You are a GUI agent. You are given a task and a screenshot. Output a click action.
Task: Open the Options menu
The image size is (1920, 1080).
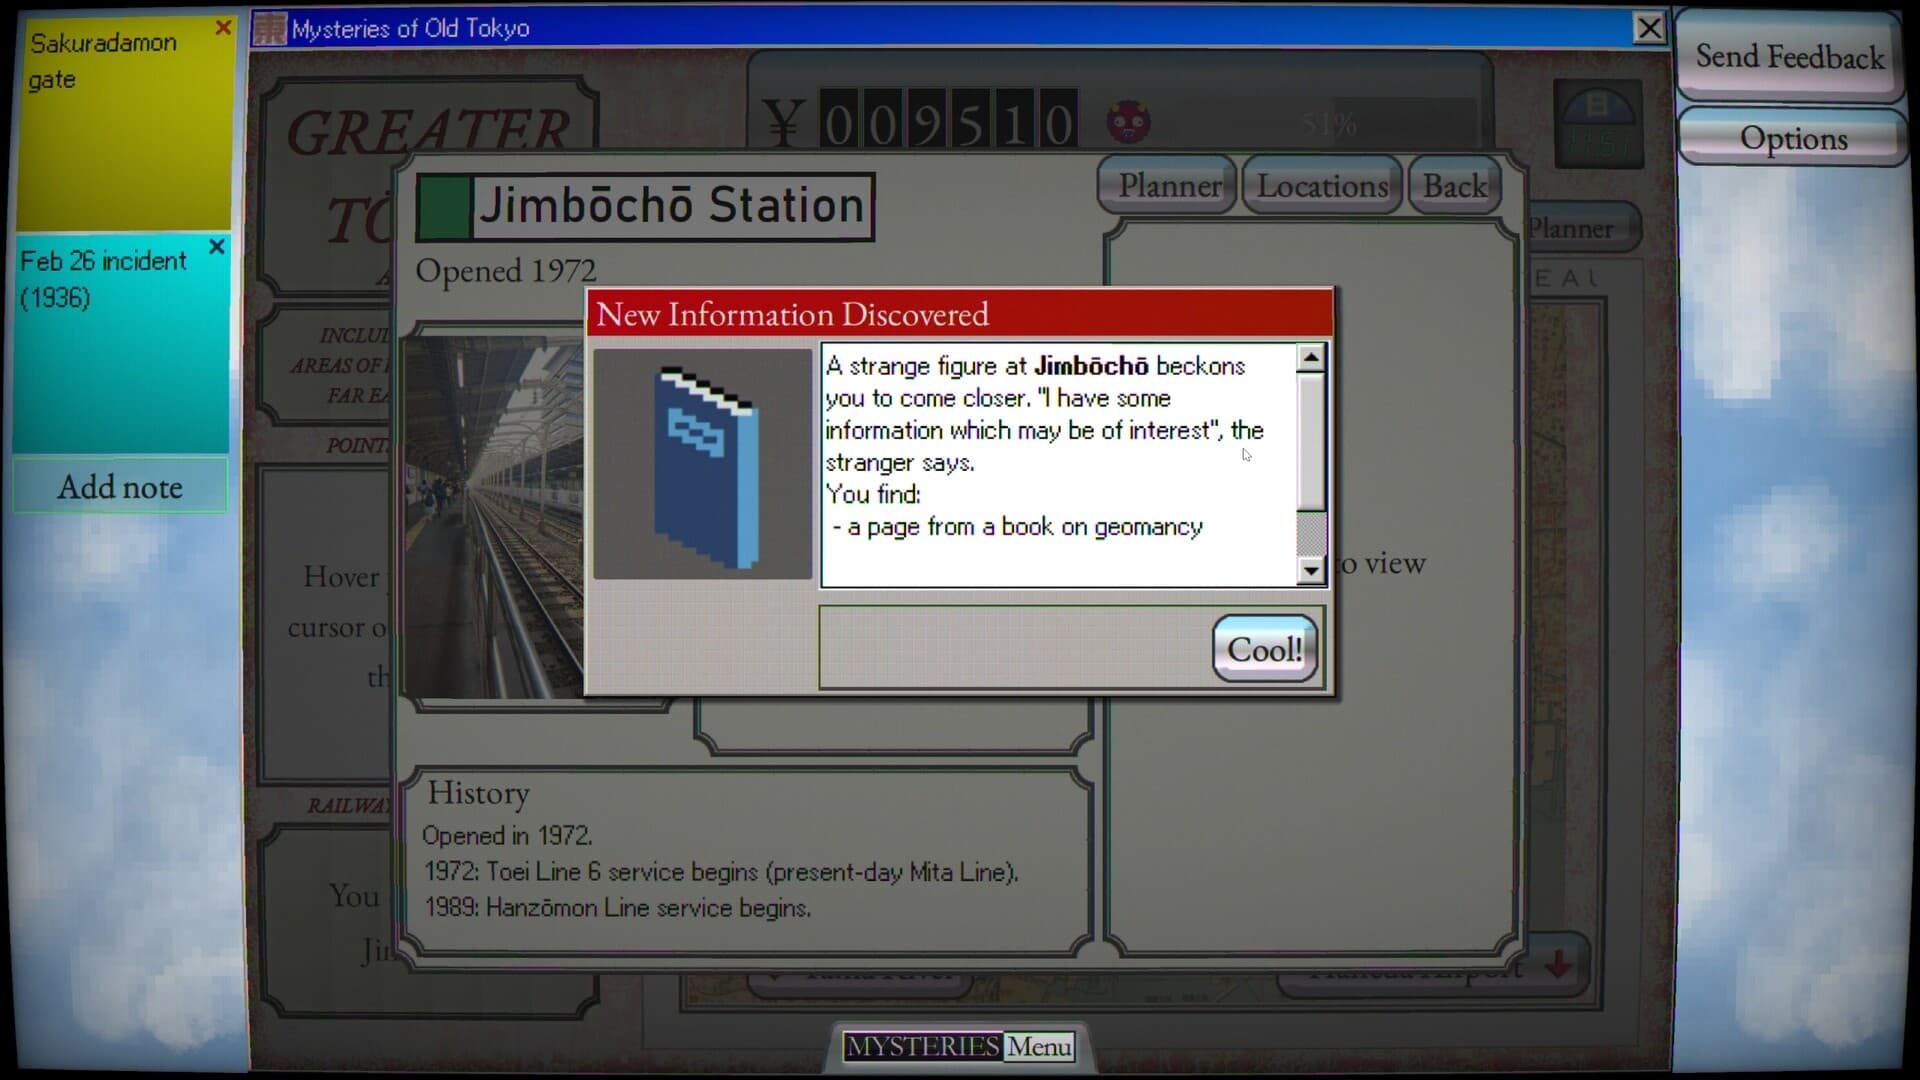tap(1793, 138)
